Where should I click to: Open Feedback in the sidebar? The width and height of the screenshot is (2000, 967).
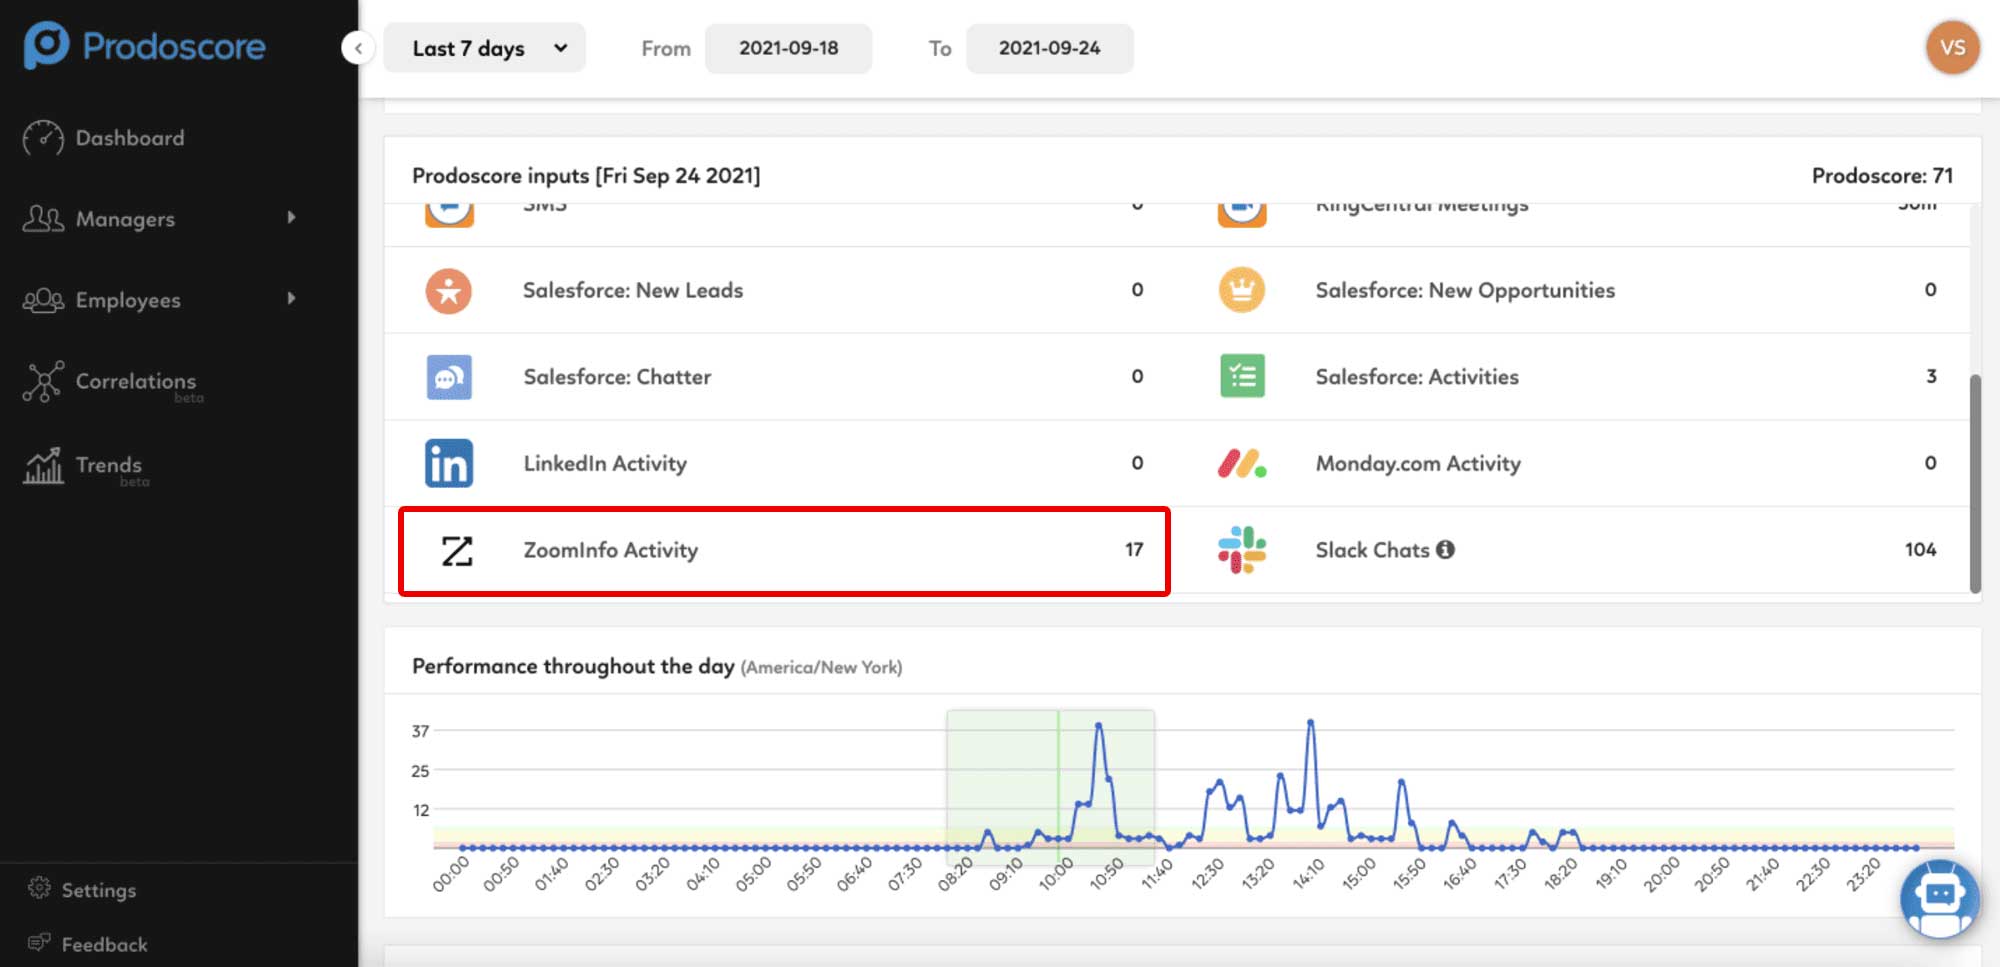(x=104, y=944)
